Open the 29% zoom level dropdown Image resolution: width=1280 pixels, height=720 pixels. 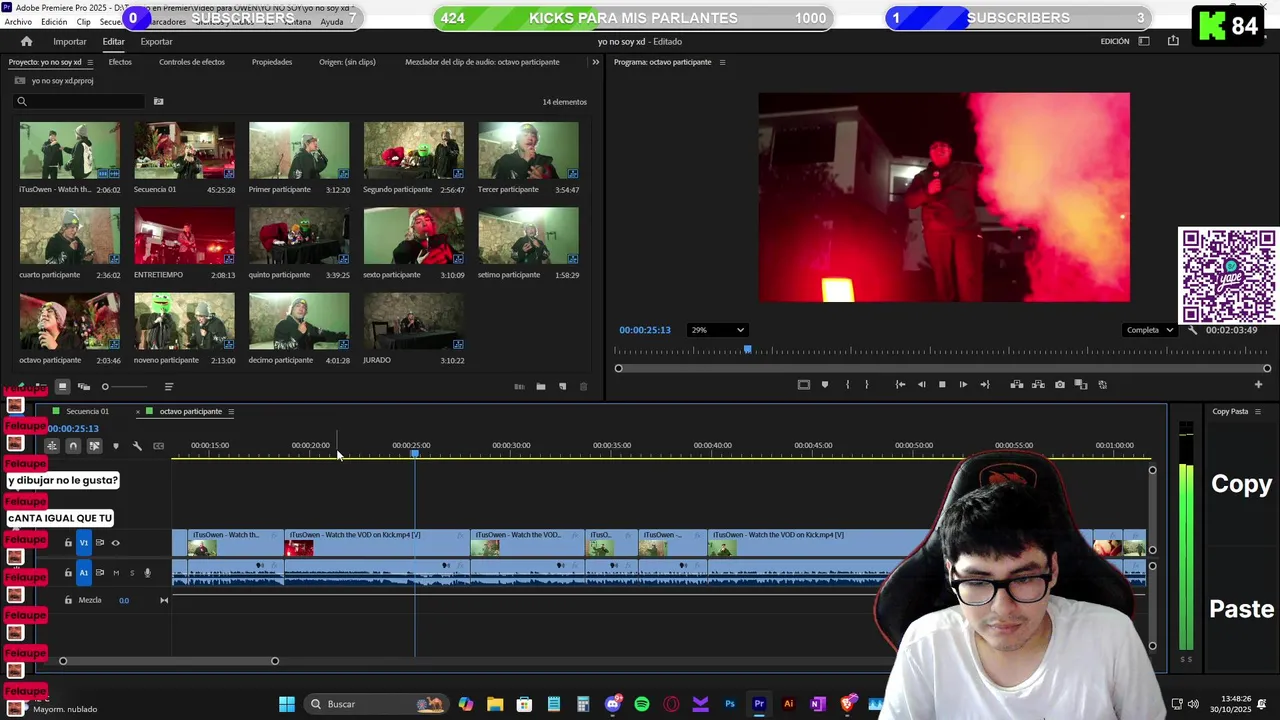tap(717, 330)
